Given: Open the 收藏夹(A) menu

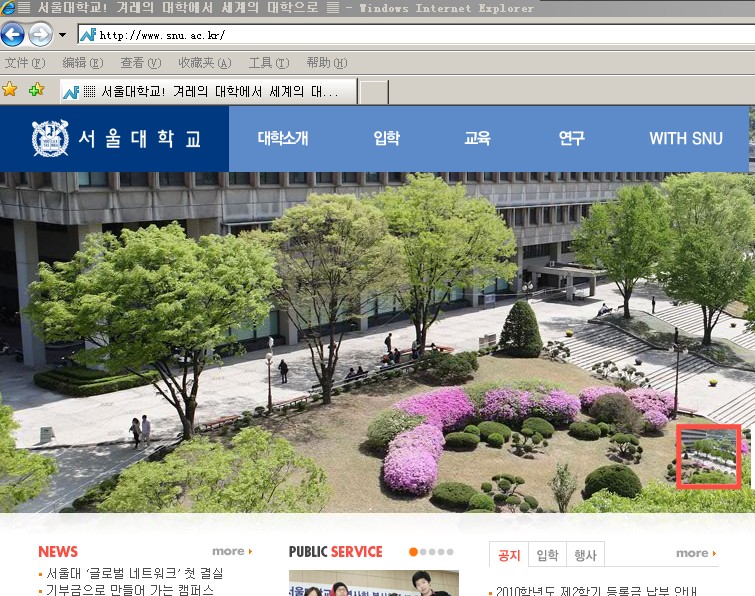Looking at the screenshot, I should [205, 63].
